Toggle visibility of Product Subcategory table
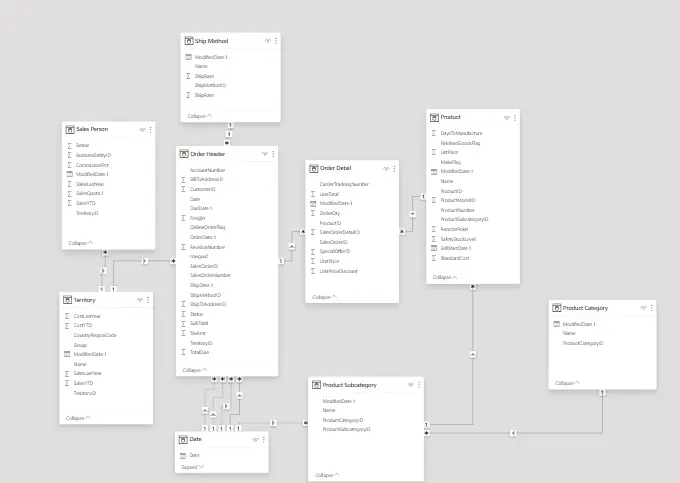The height and width of the screenshot is (483, 680). 411,385
